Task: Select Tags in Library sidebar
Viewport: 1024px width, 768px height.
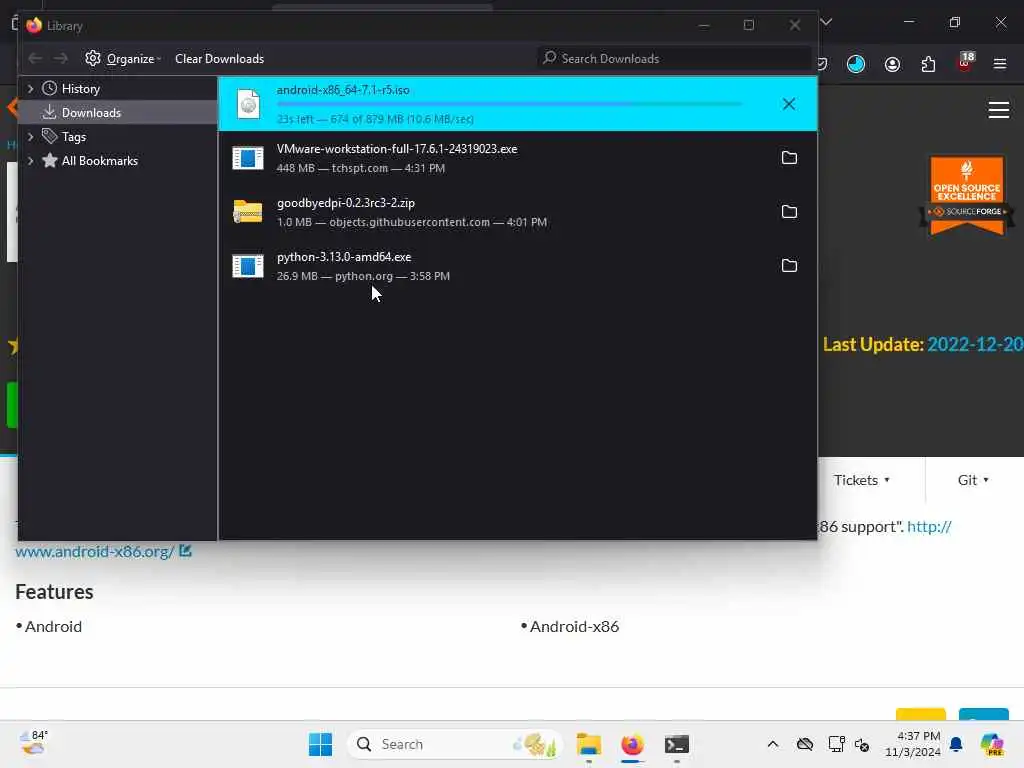Action: coord(74,137)
